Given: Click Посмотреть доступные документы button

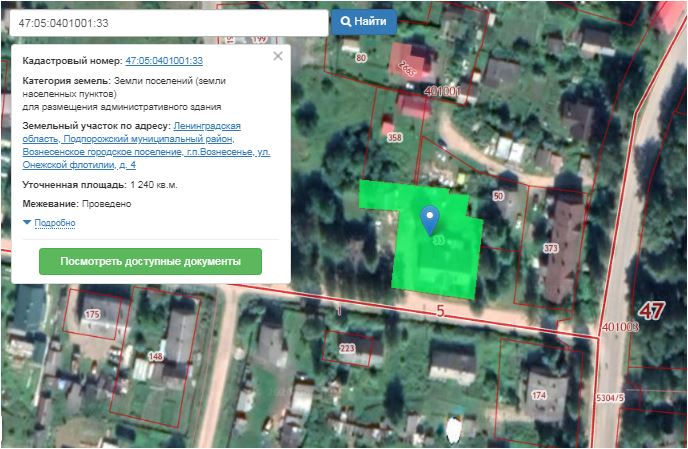Looking at the screenshot, I should pos(150,261).
